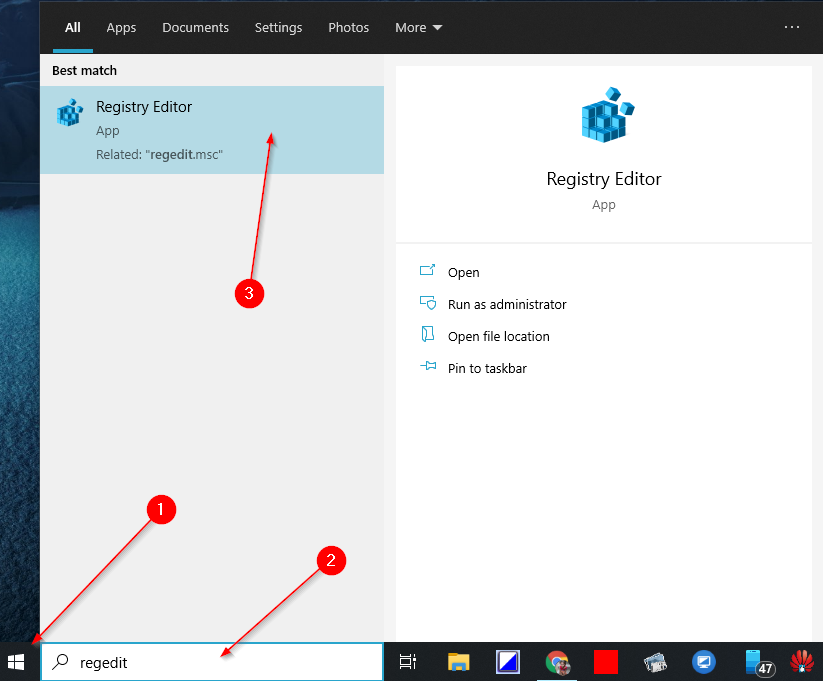Click the magnifier icon in search box
Image resolution: width=823 pixels, height=681 pixels.
[61, 662]
